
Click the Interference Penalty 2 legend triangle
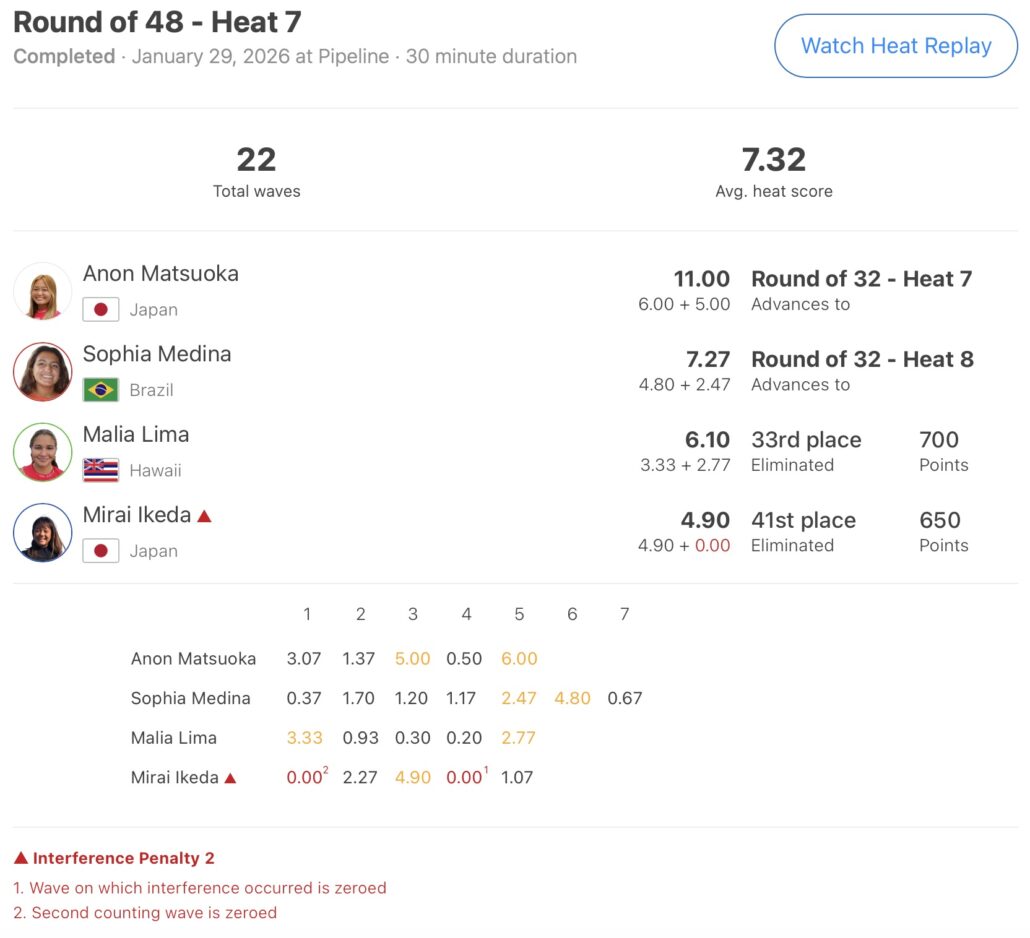coord(21,858)
